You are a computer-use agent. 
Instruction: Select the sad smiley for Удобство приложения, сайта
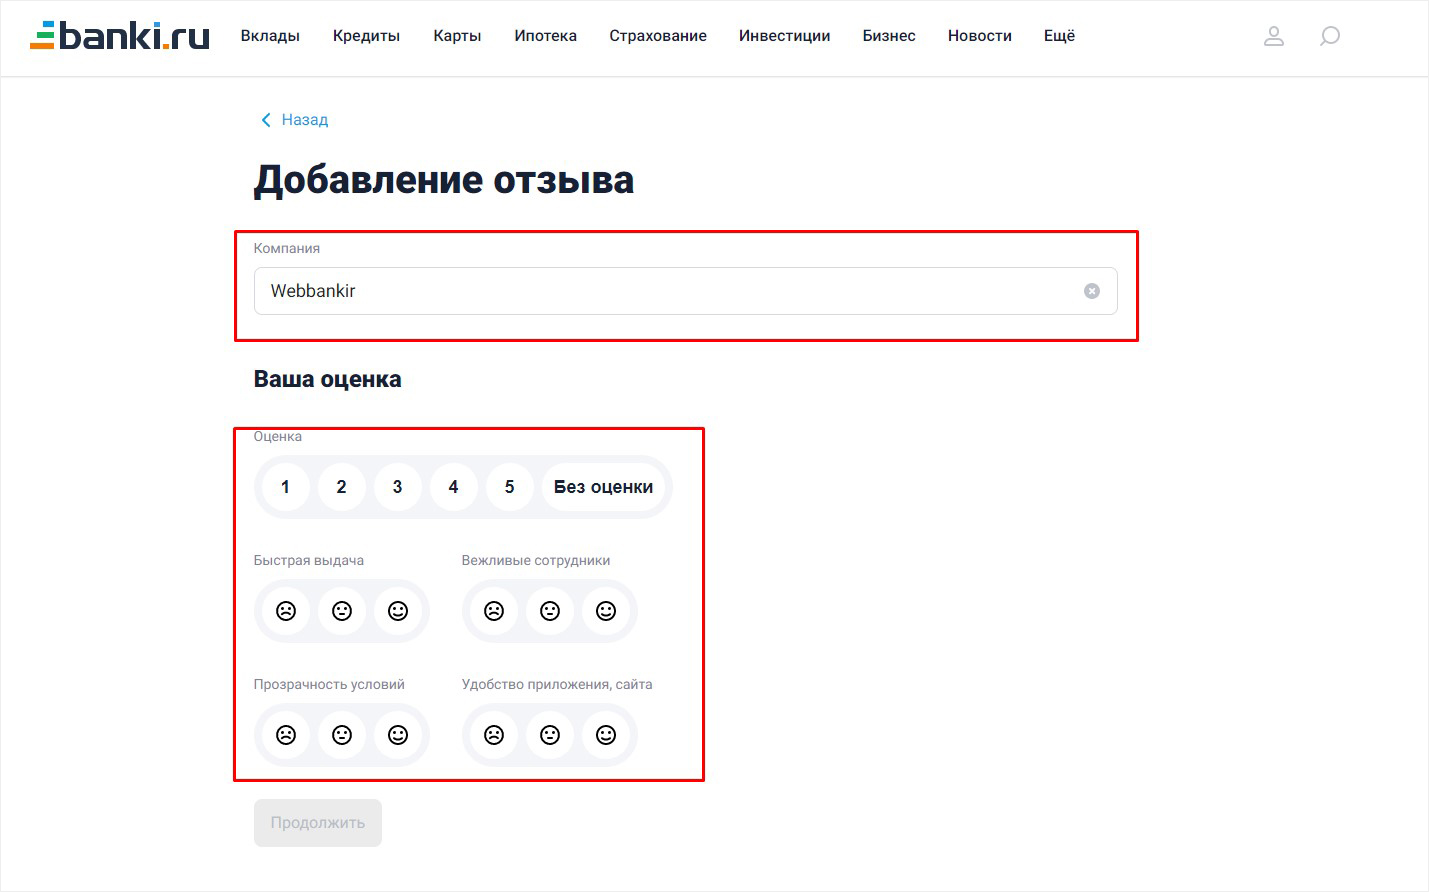point(494,734)
